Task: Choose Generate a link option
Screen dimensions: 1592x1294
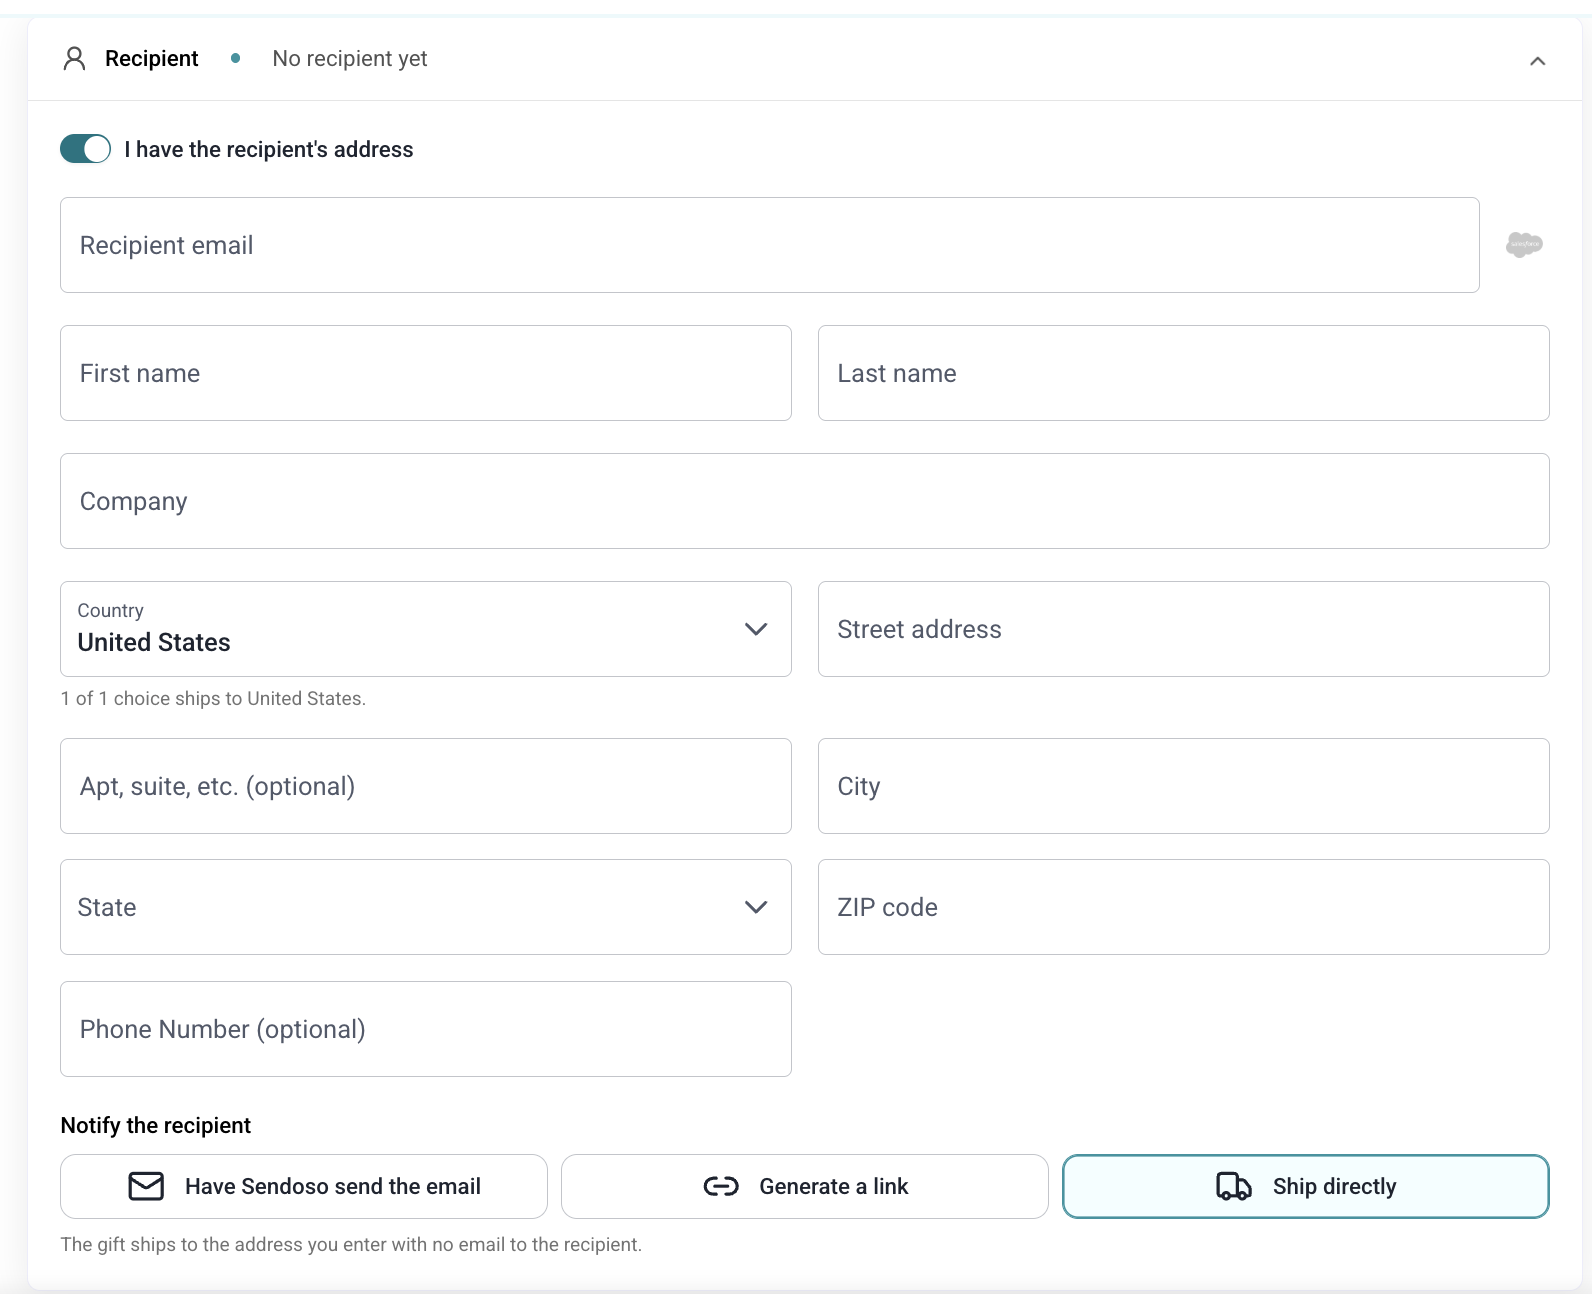Action: (805, 1186)
